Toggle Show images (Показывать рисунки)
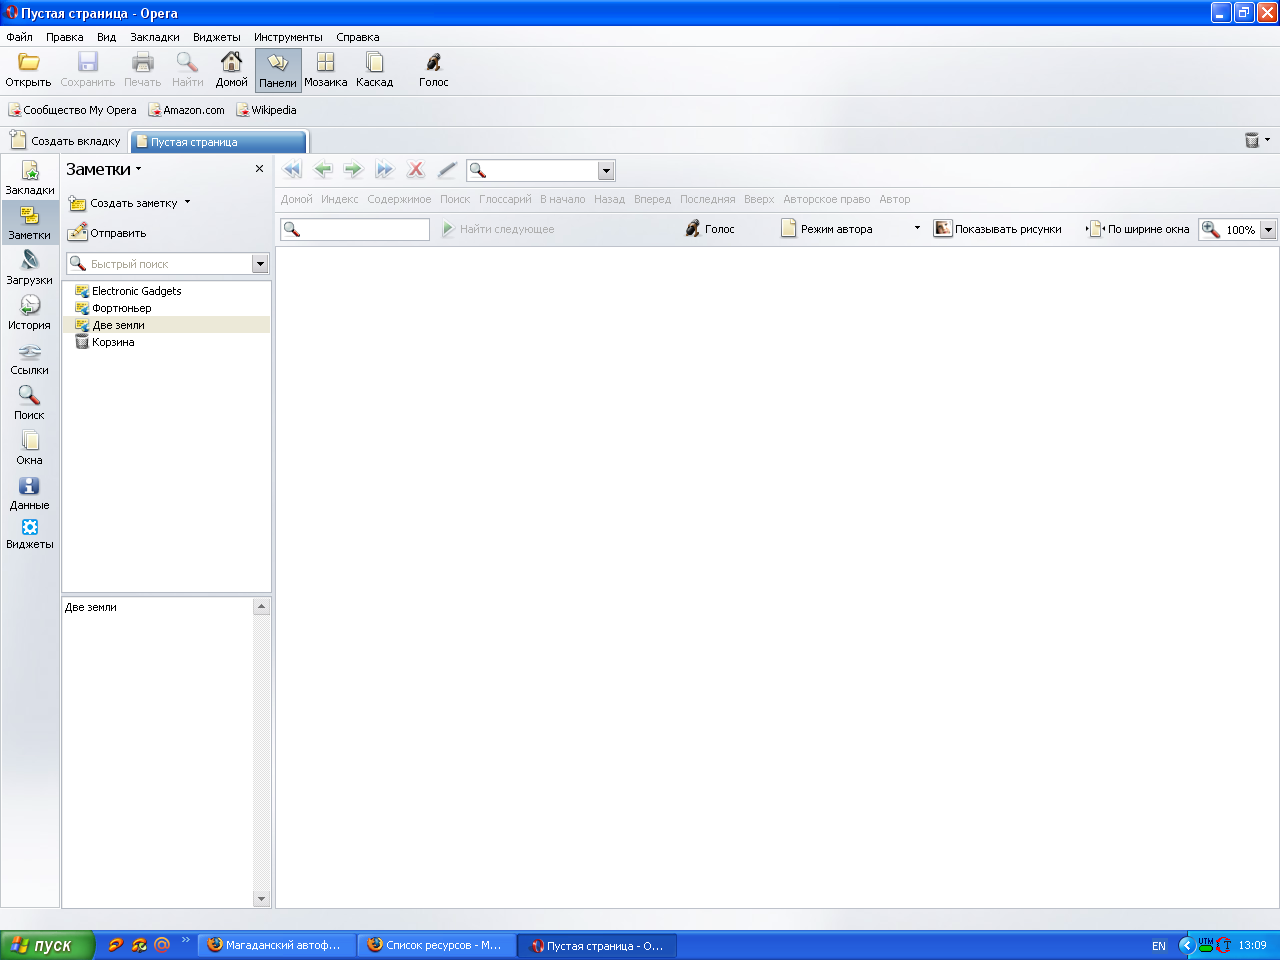The image size is (1280, 960). point(997,229)
